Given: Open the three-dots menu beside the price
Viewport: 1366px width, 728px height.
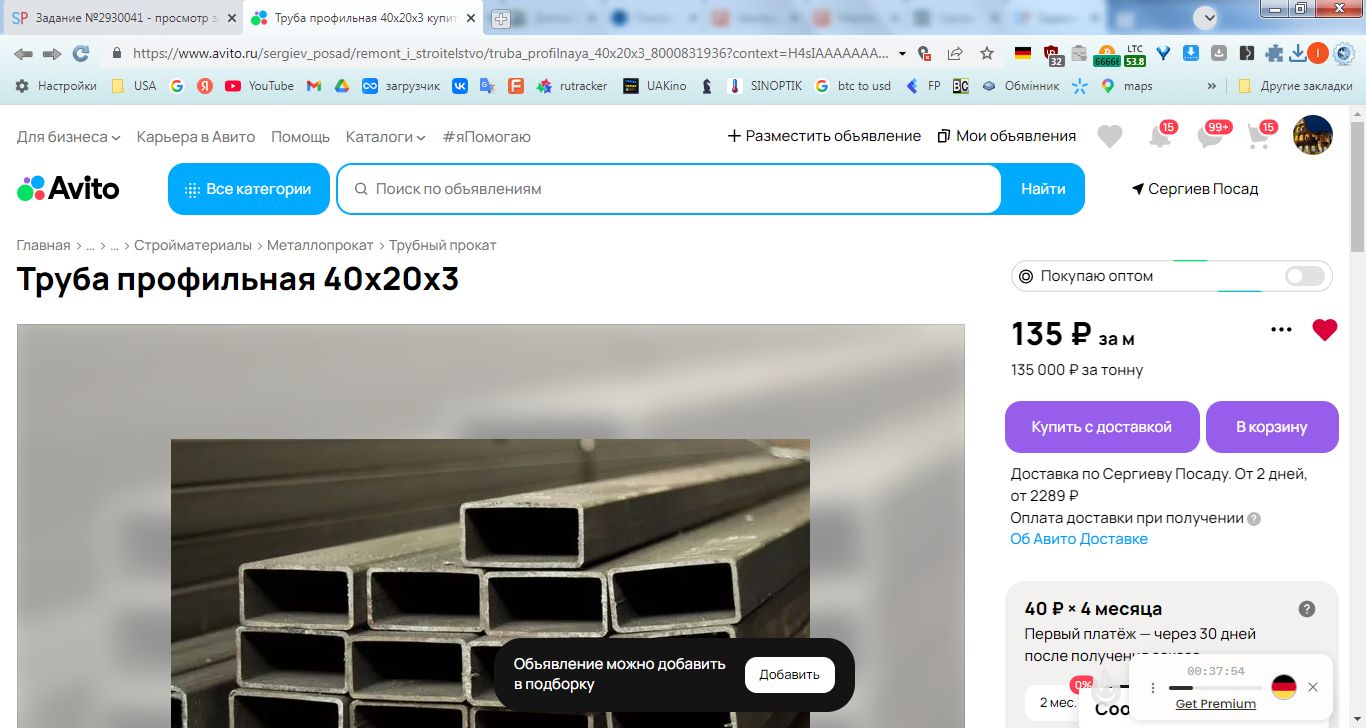Looking at the screenshot, I should click(x=1281, y=330).
